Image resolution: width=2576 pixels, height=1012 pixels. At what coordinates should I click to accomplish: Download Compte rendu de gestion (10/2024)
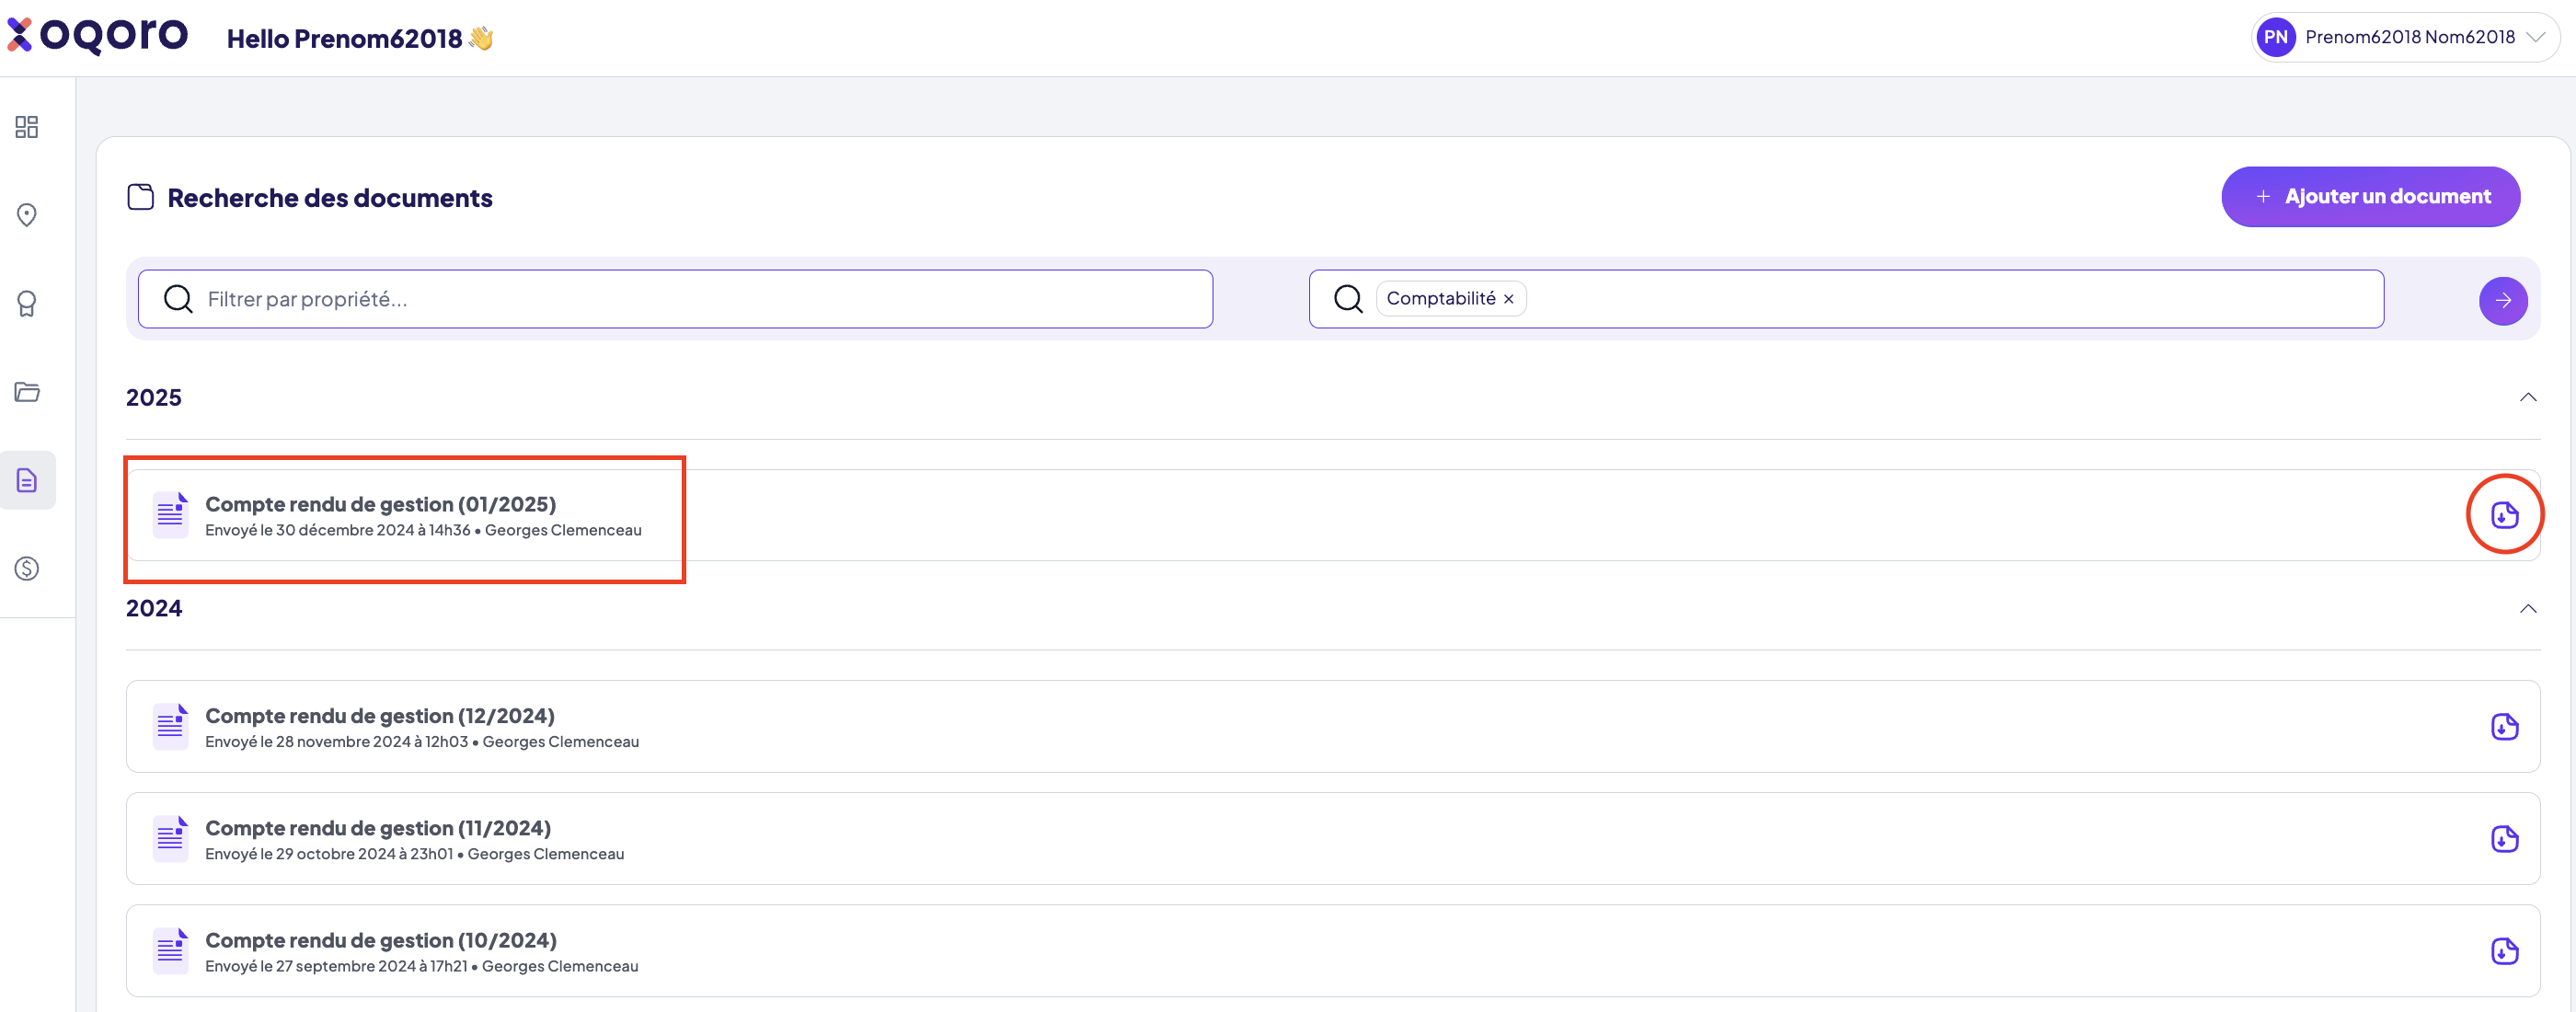tap(2504, 951)
